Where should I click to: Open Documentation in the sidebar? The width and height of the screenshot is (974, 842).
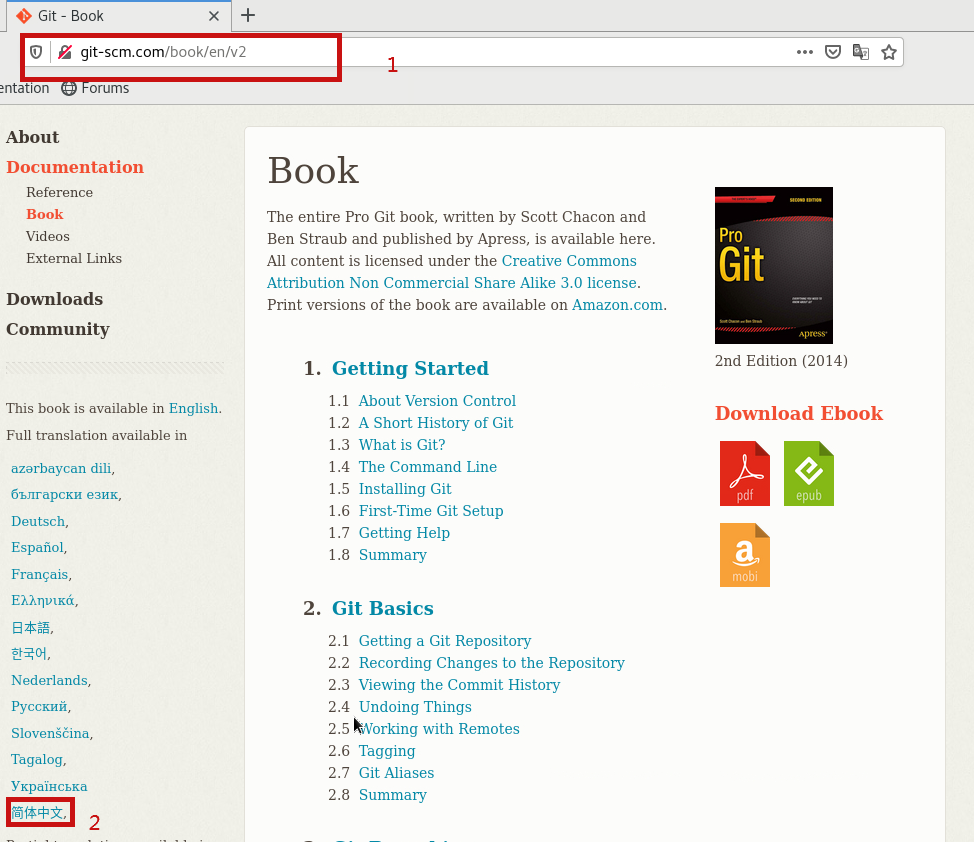pos(75,167)
